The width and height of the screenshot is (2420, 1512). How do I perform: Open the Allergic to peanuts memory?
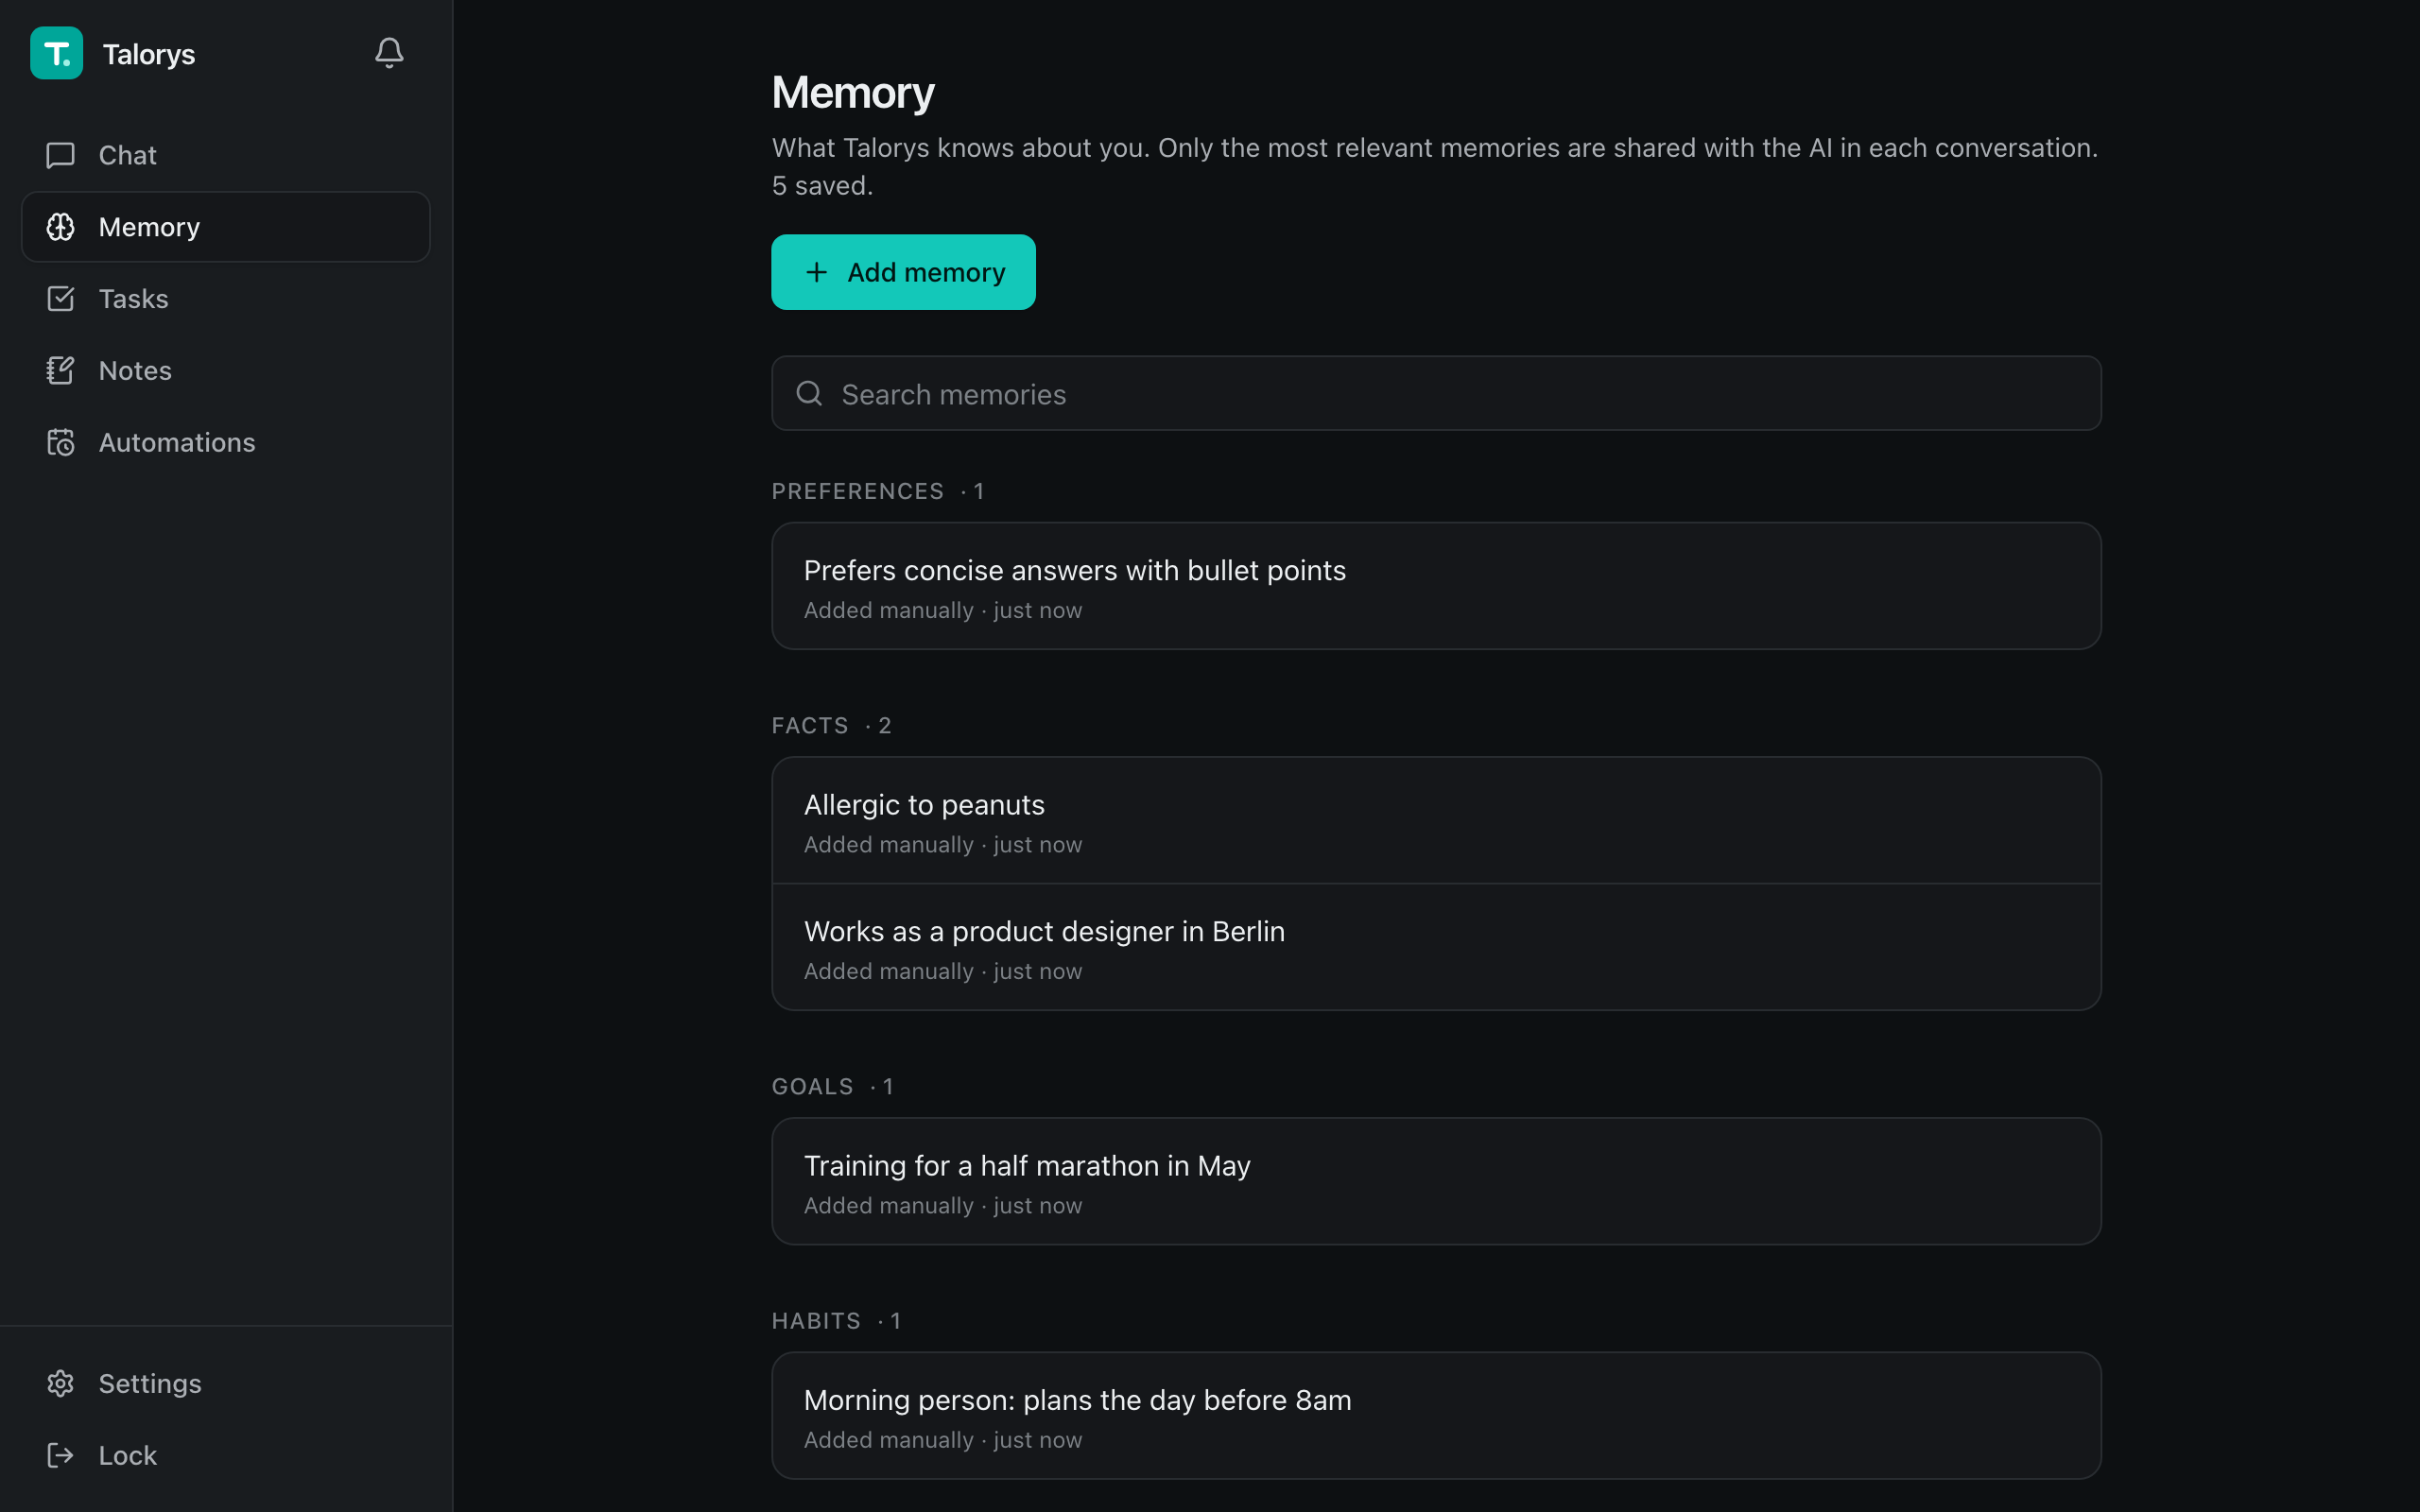coord(1436,821)
